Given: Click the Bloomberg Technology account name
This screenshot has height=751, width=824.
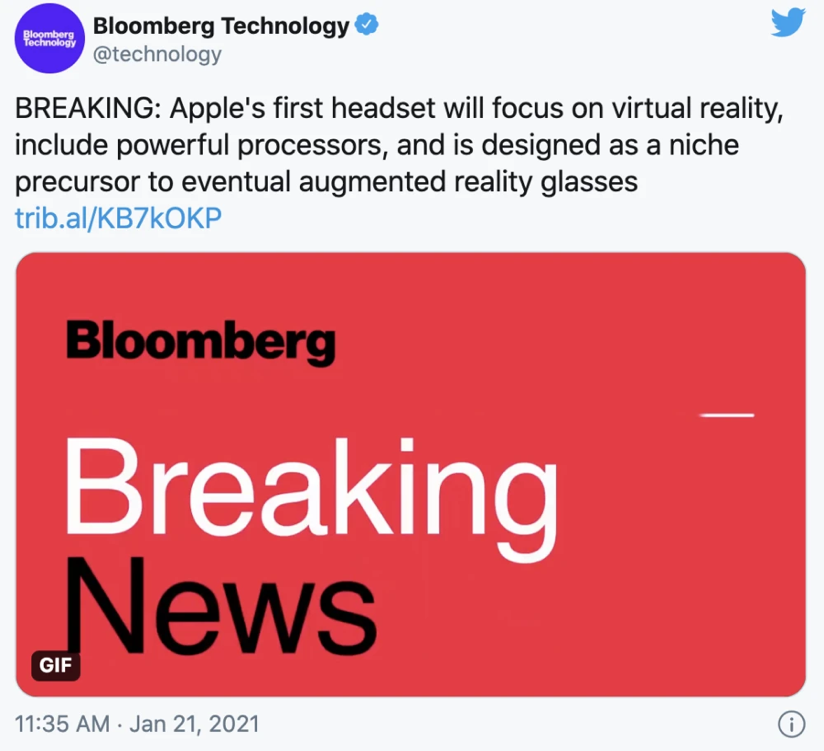Looking at the screenshot, I should (x=220, y=27).
